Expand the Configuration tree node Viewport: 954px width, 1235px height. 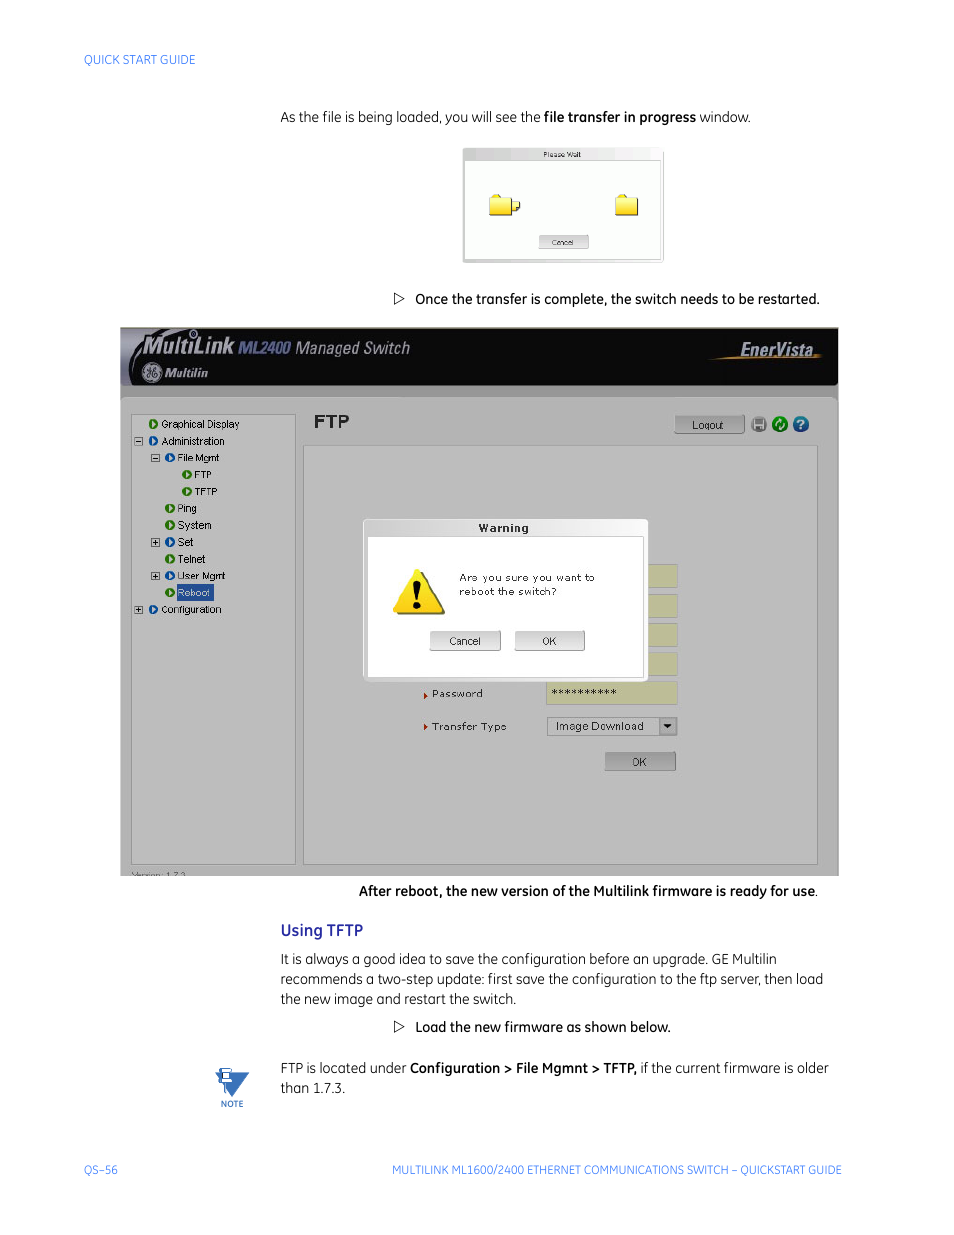pyautogui.click(x=139, y=610)
